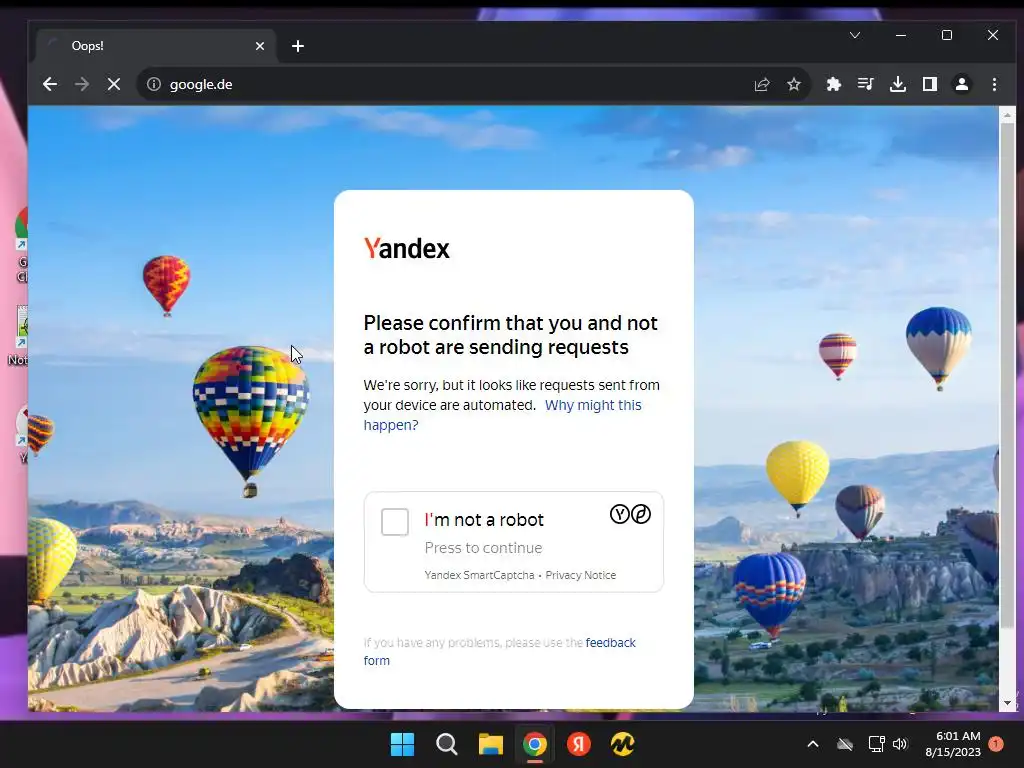
Task: Open the feedback form link
Action: [x=500, y=651]
